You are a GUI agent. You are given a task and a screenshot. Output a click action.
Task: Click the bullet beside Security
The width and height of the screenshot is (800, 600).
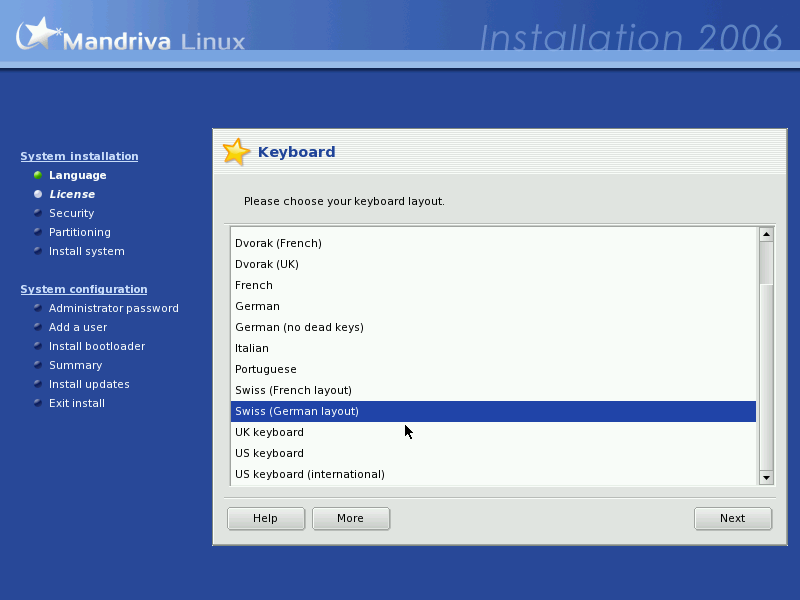(x=38, y=213)
